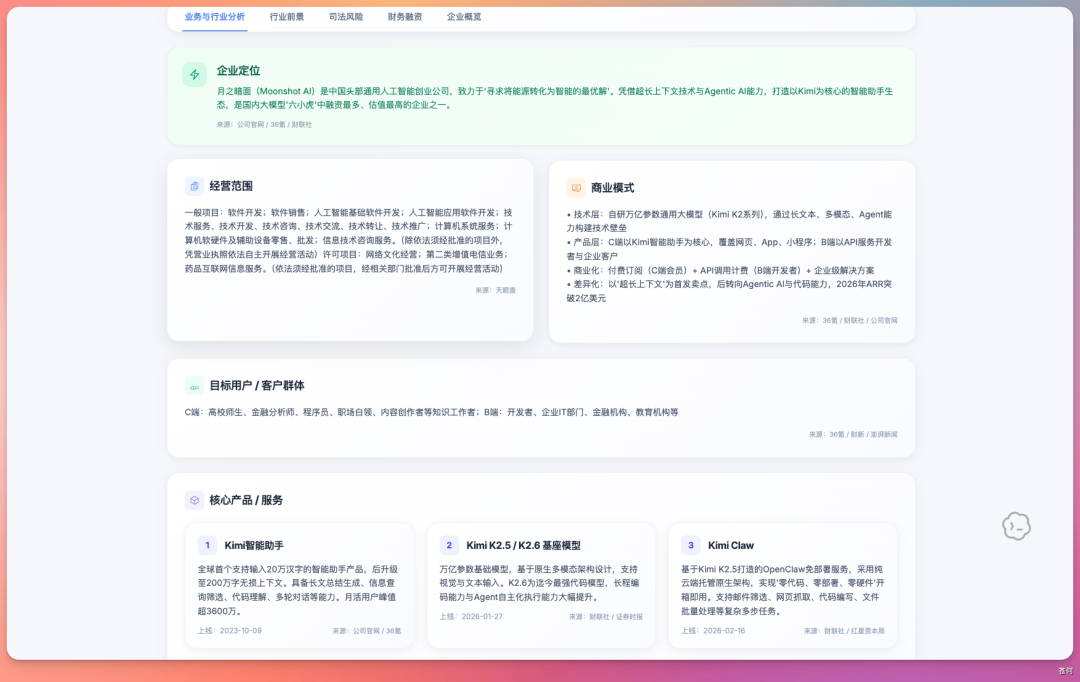Click source 来源：财联社 / 红星资本局
Image resolution: width=1080 pixels, height=682 pixels.
click(x=844, y=630)
